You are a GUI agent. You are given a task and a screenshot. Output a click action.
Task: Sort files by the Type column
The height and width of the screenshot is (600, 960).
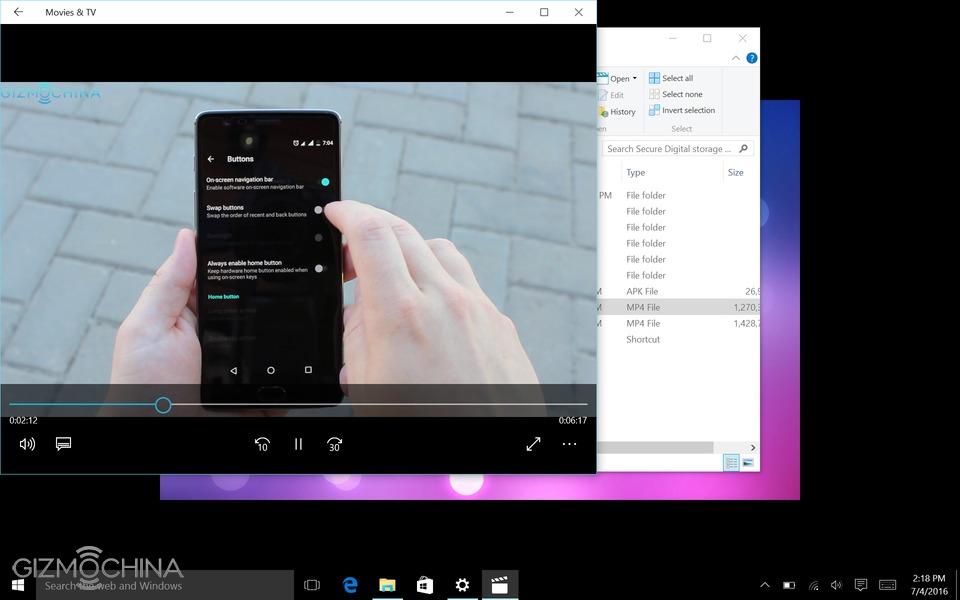[x=636, y=172]
